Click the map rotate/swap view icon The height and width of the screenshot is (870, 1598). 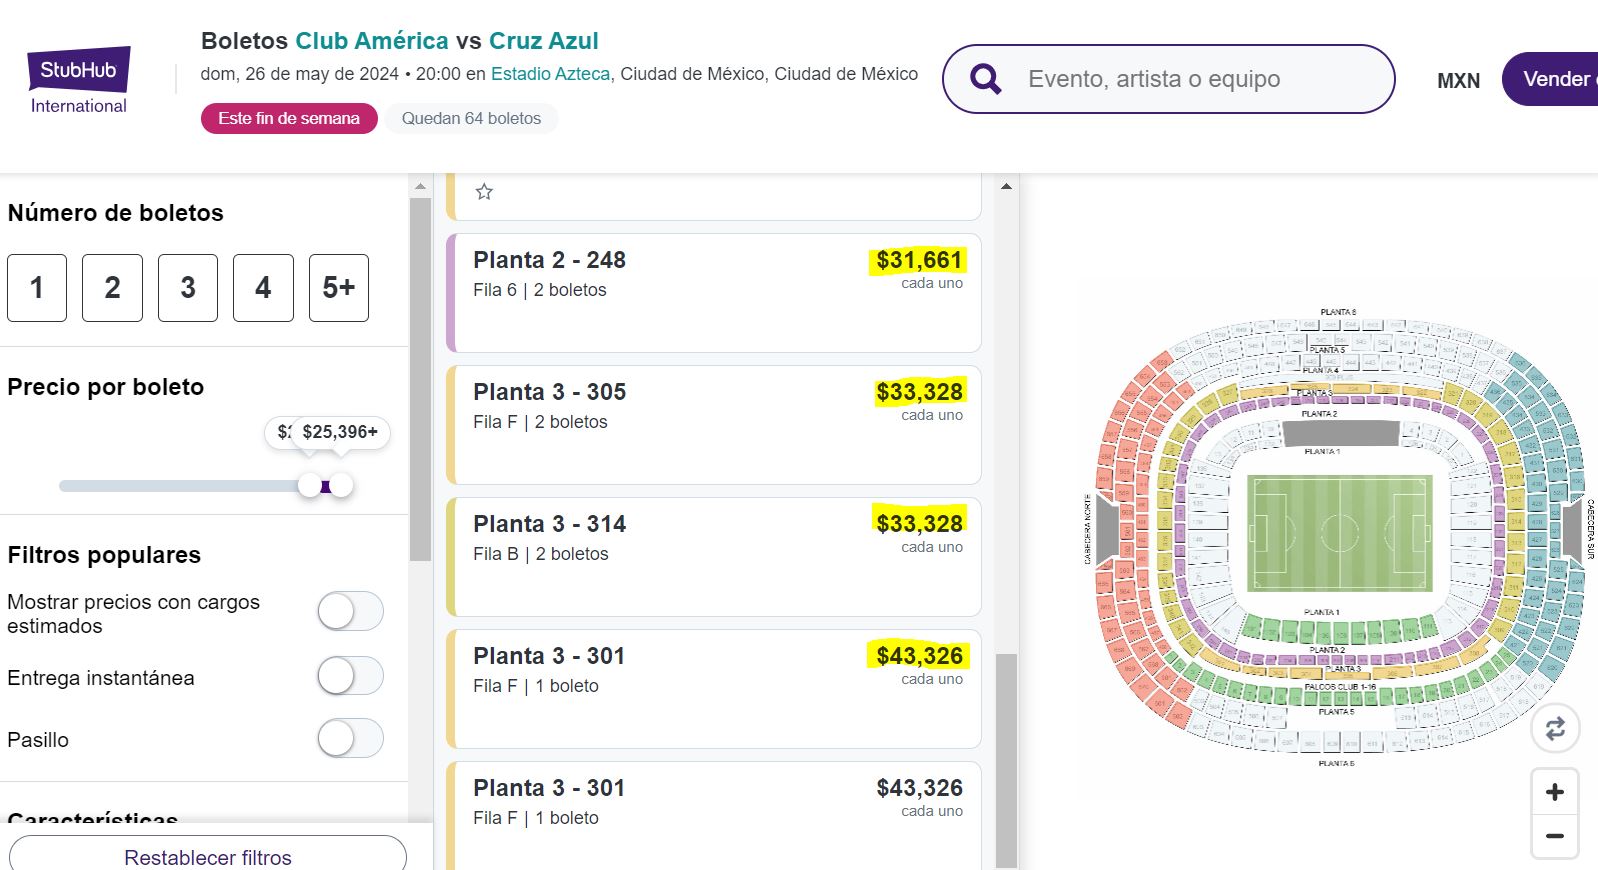click(x=1555, y=728)
